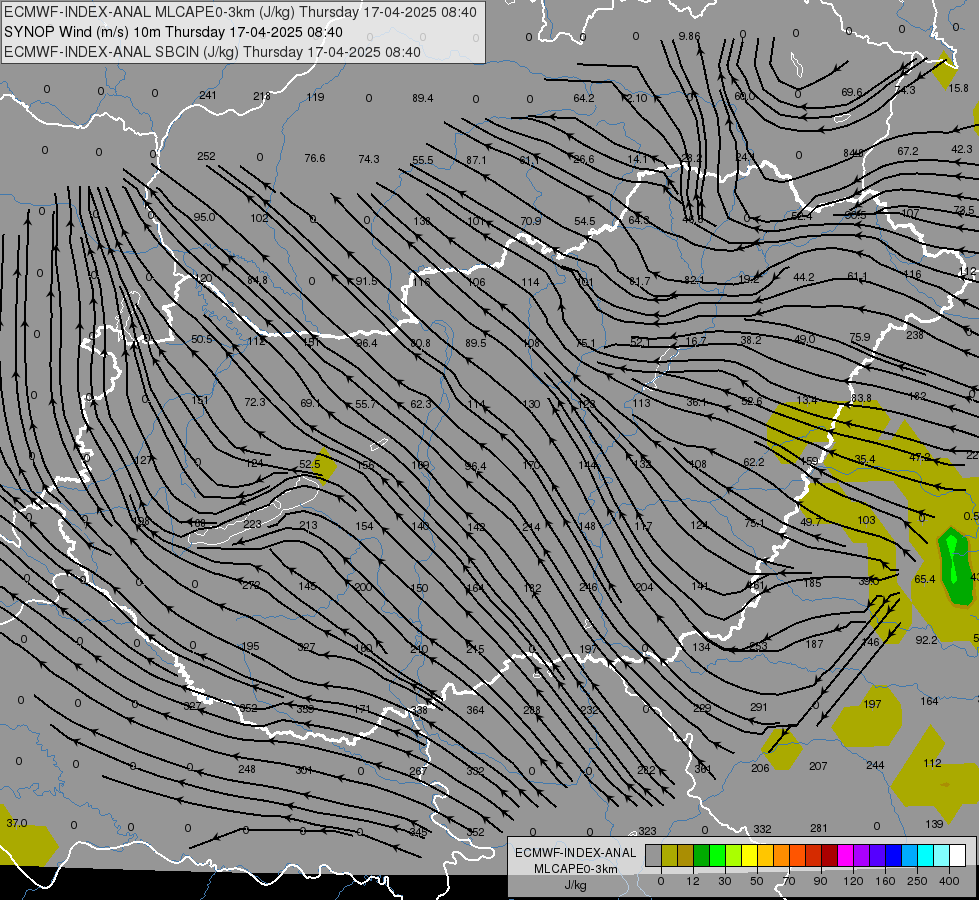Viewport: 979px width, 900px height.
Task: Click the map value '15.8' at right edge
Action: [x=958, y=88]
